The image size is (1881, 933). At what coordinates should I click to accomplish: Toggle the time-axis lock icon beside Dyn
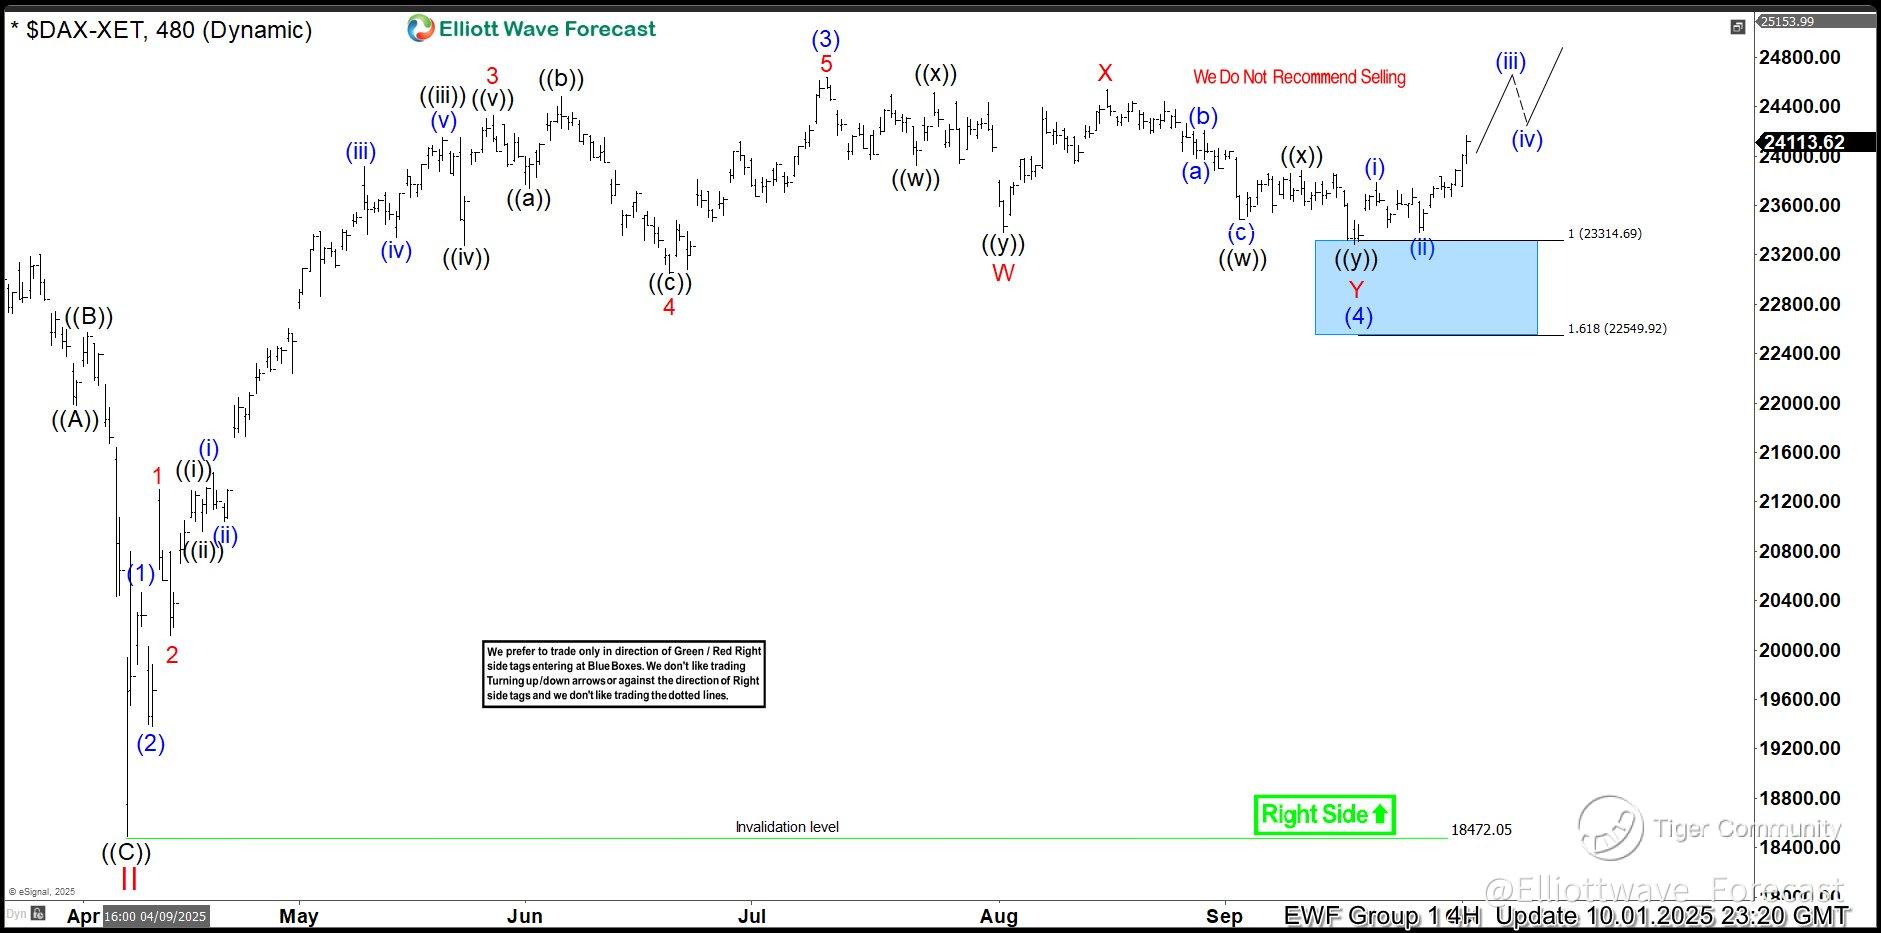pos(38,913)
